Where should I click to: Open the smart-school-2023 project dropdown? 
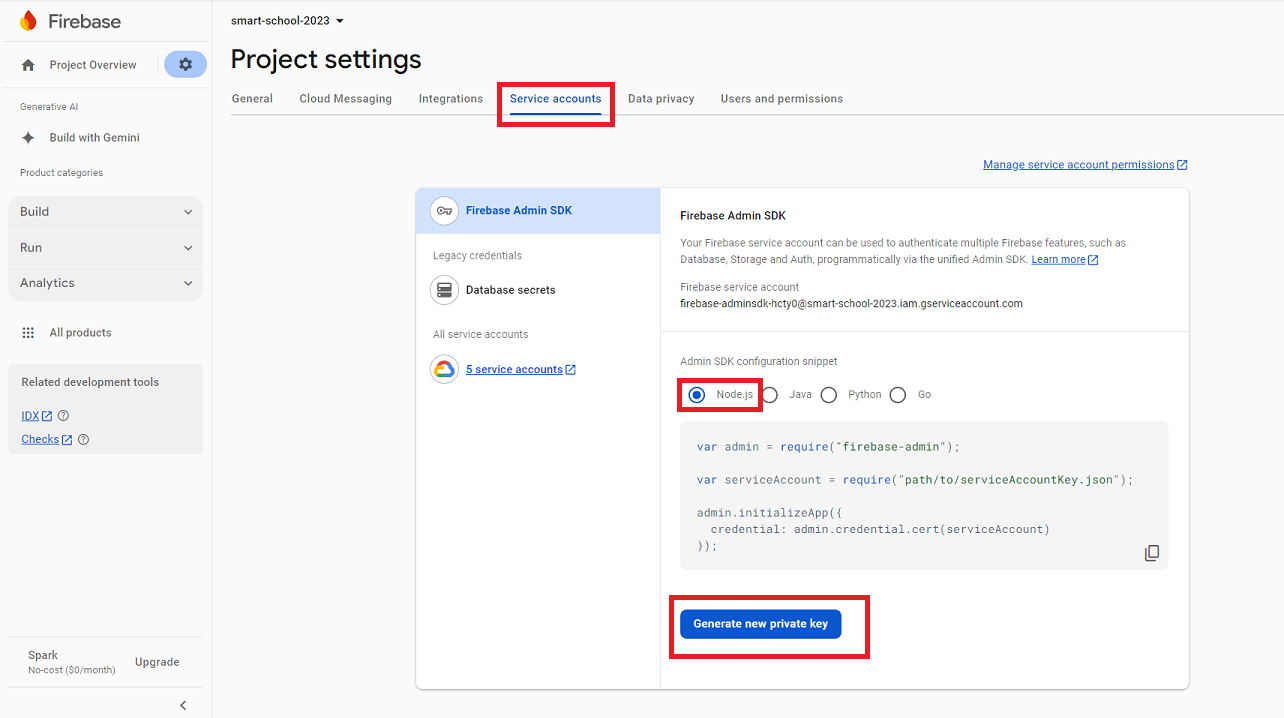[287, 21]
